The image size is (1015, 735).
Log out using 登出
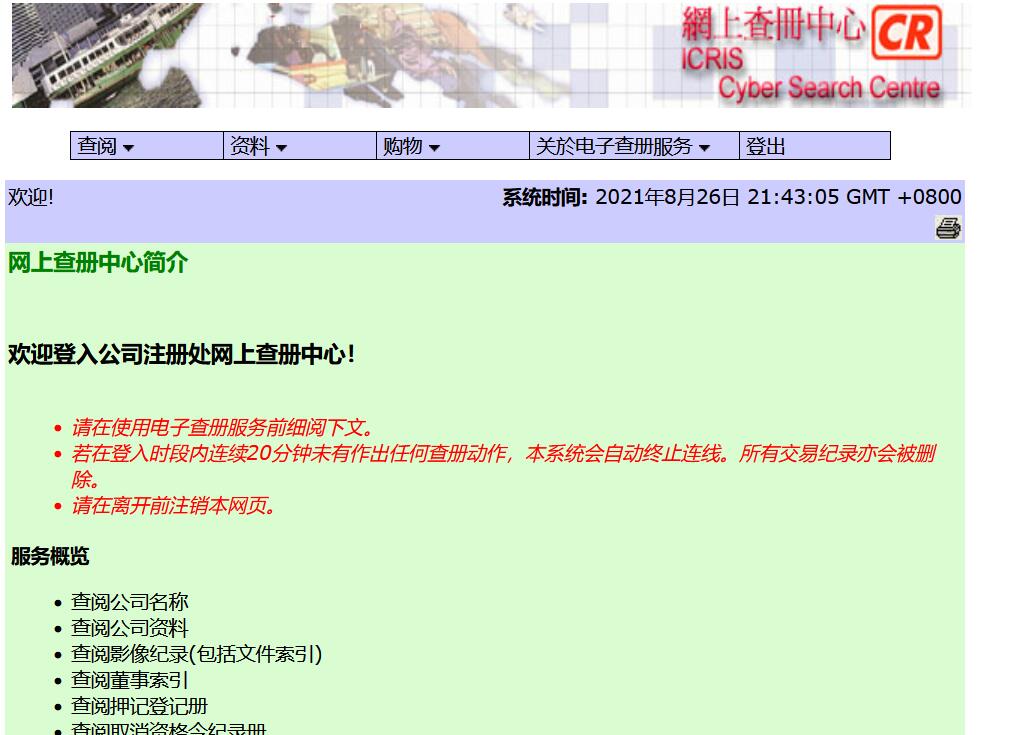click(x=766, y=146)
